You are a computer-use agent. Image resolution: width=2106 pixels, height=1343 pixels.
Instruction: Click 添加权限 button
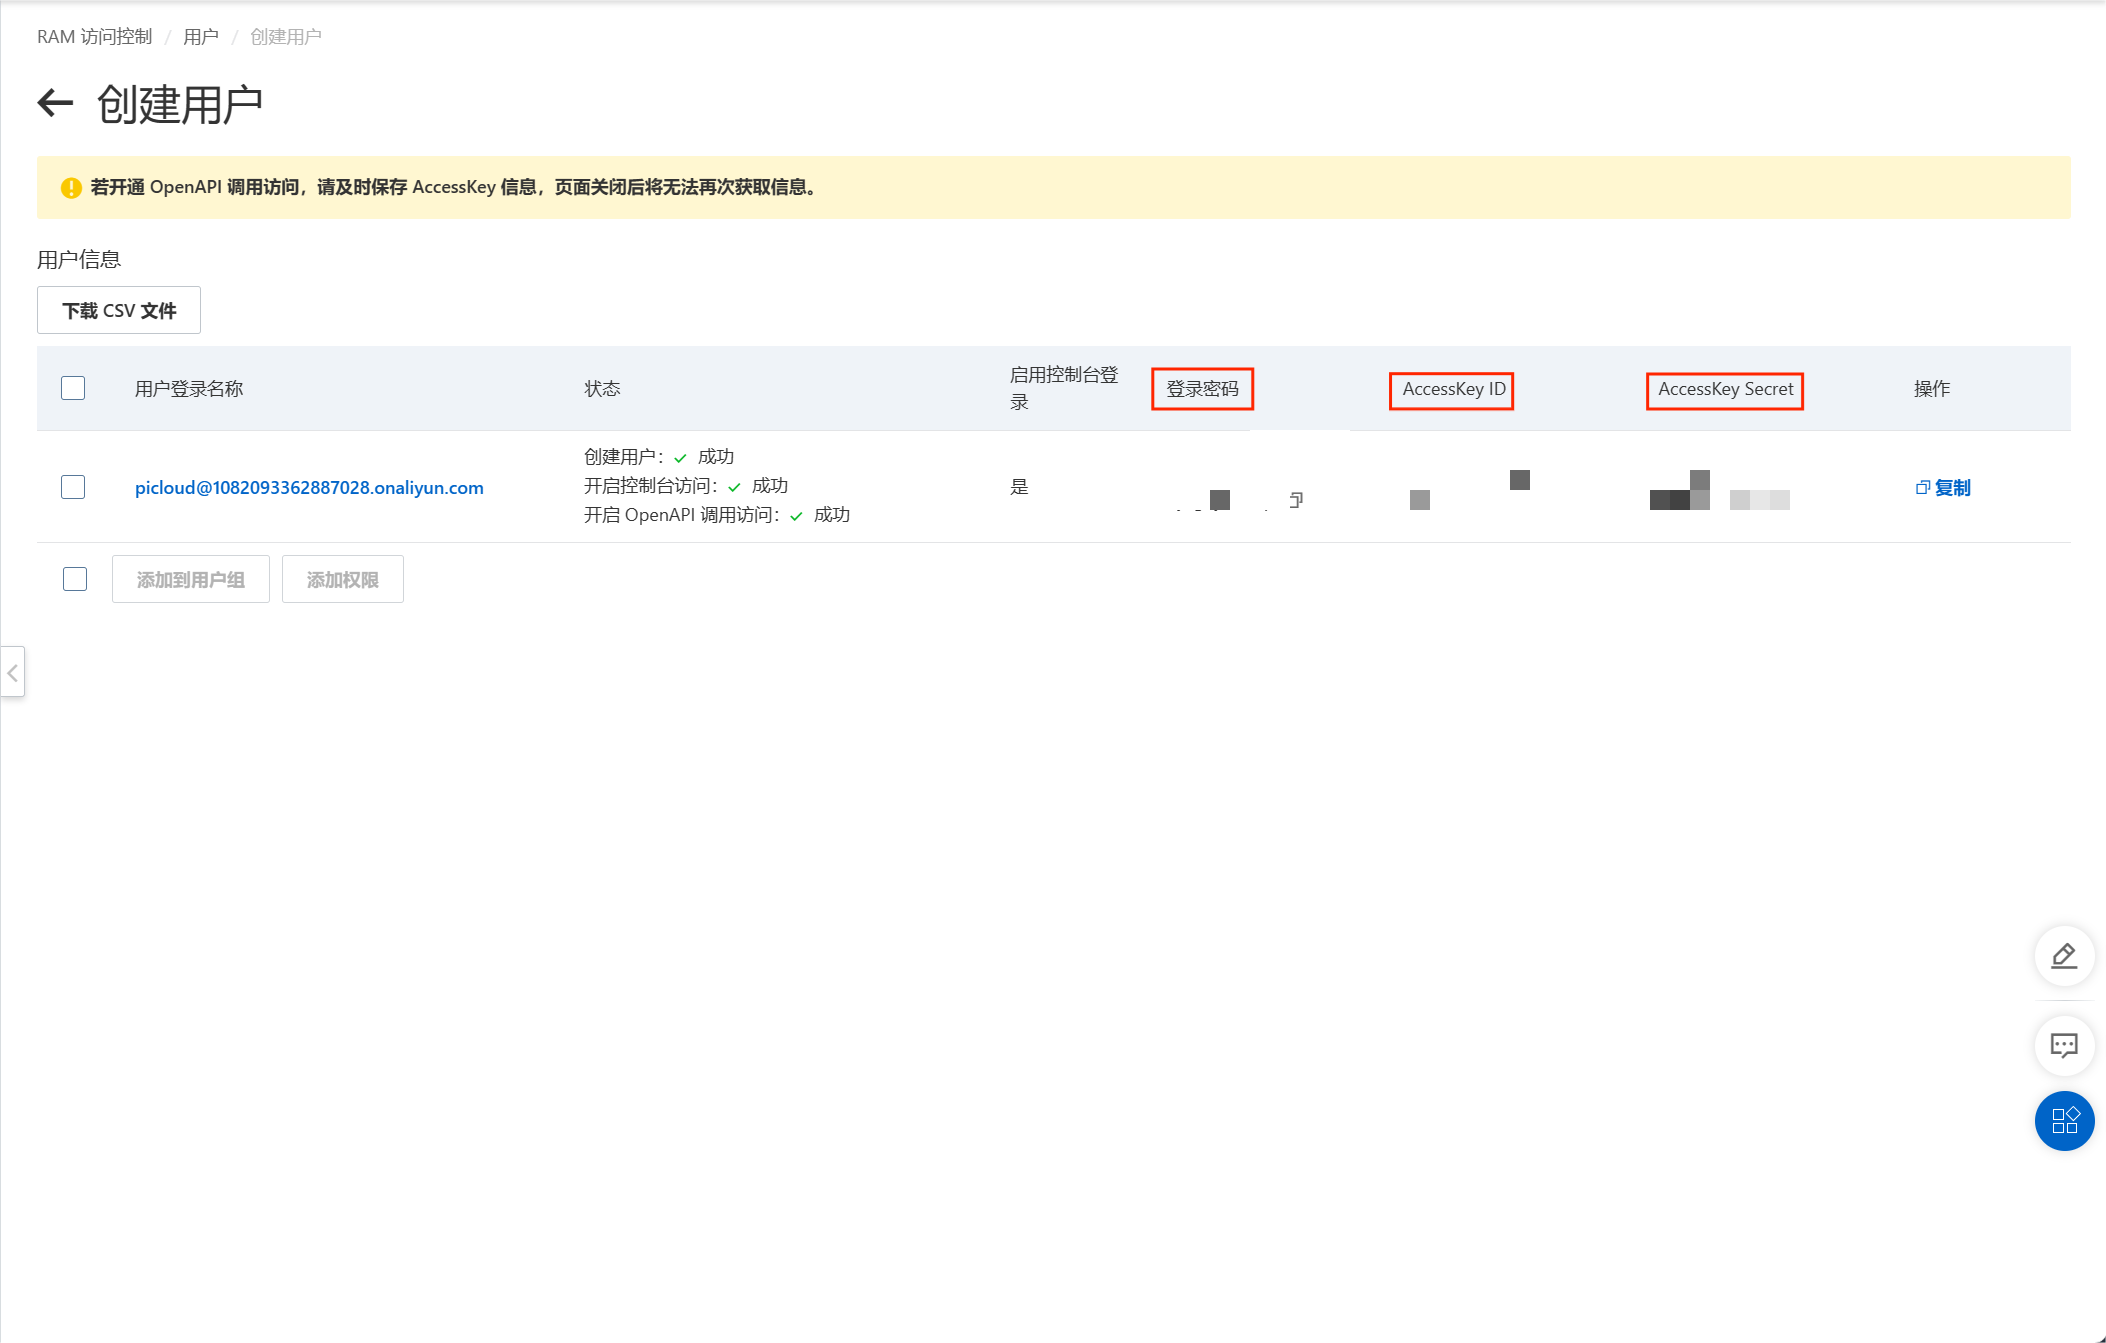(342, 580)
